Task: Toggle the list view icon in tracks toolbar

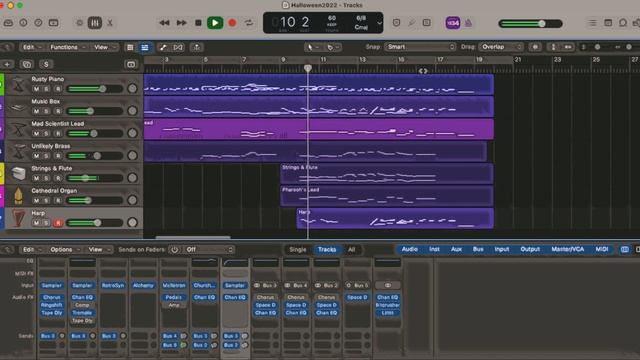Action: point(144,47)
